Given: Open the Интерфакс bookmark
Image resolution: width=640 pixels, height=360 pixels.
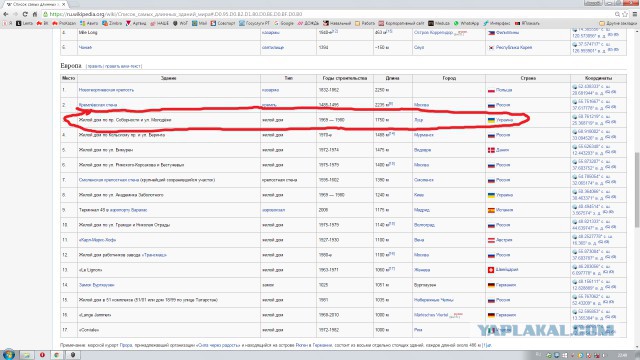Looking at the screenshot, I should 497,23.
